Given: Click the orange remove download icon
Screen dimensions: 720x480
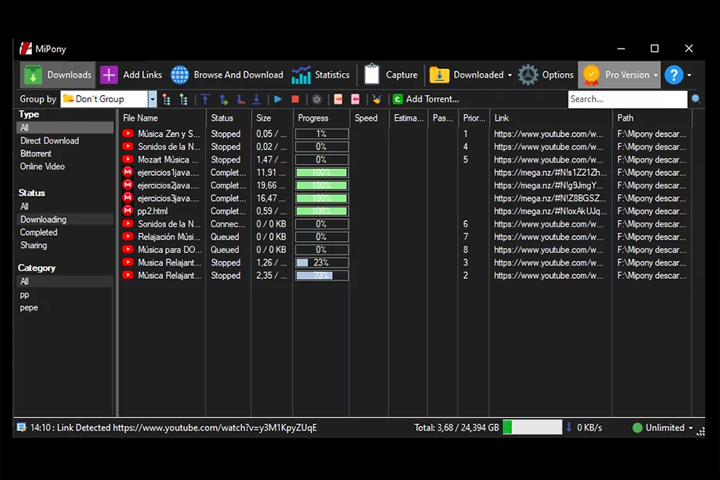Looking at the screenshot, I should click(x=338, y=99).
